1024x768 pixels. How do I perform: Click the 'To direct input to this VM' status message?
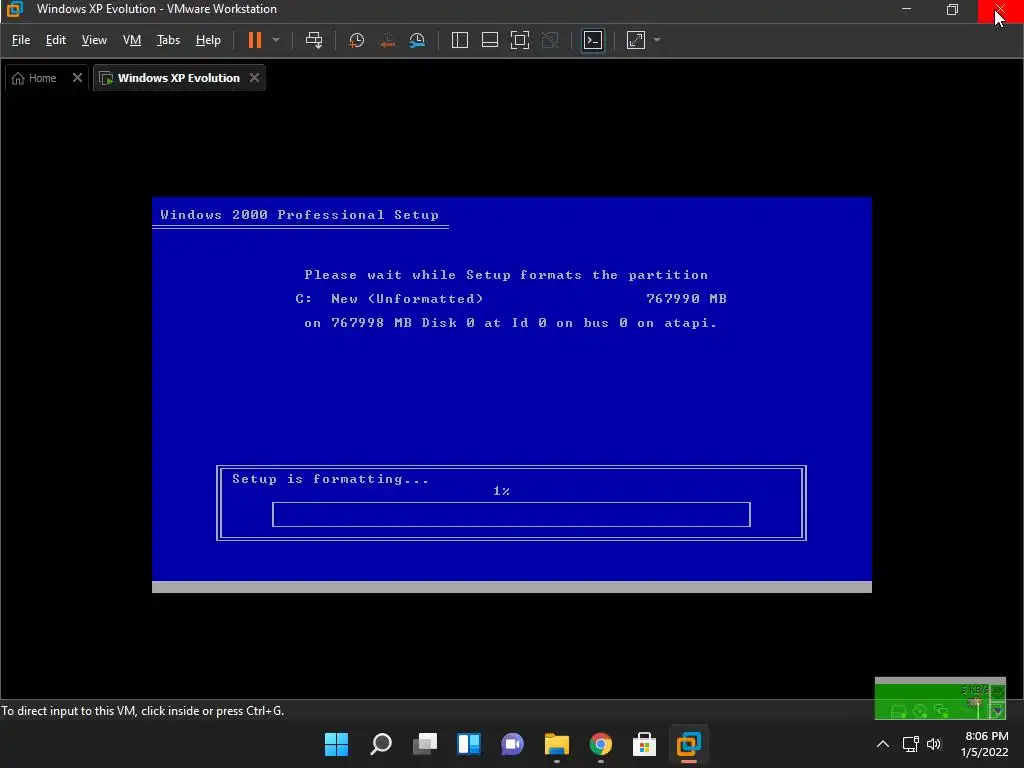142,711
